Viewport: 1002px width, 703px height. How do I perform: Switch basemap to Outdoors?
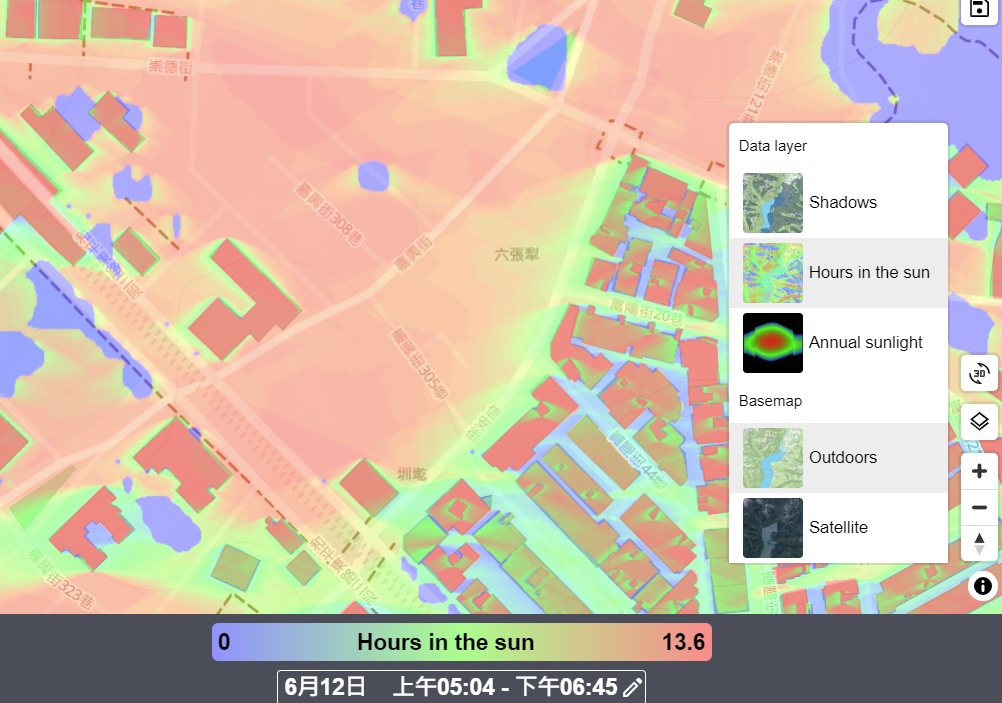[838, 458]
